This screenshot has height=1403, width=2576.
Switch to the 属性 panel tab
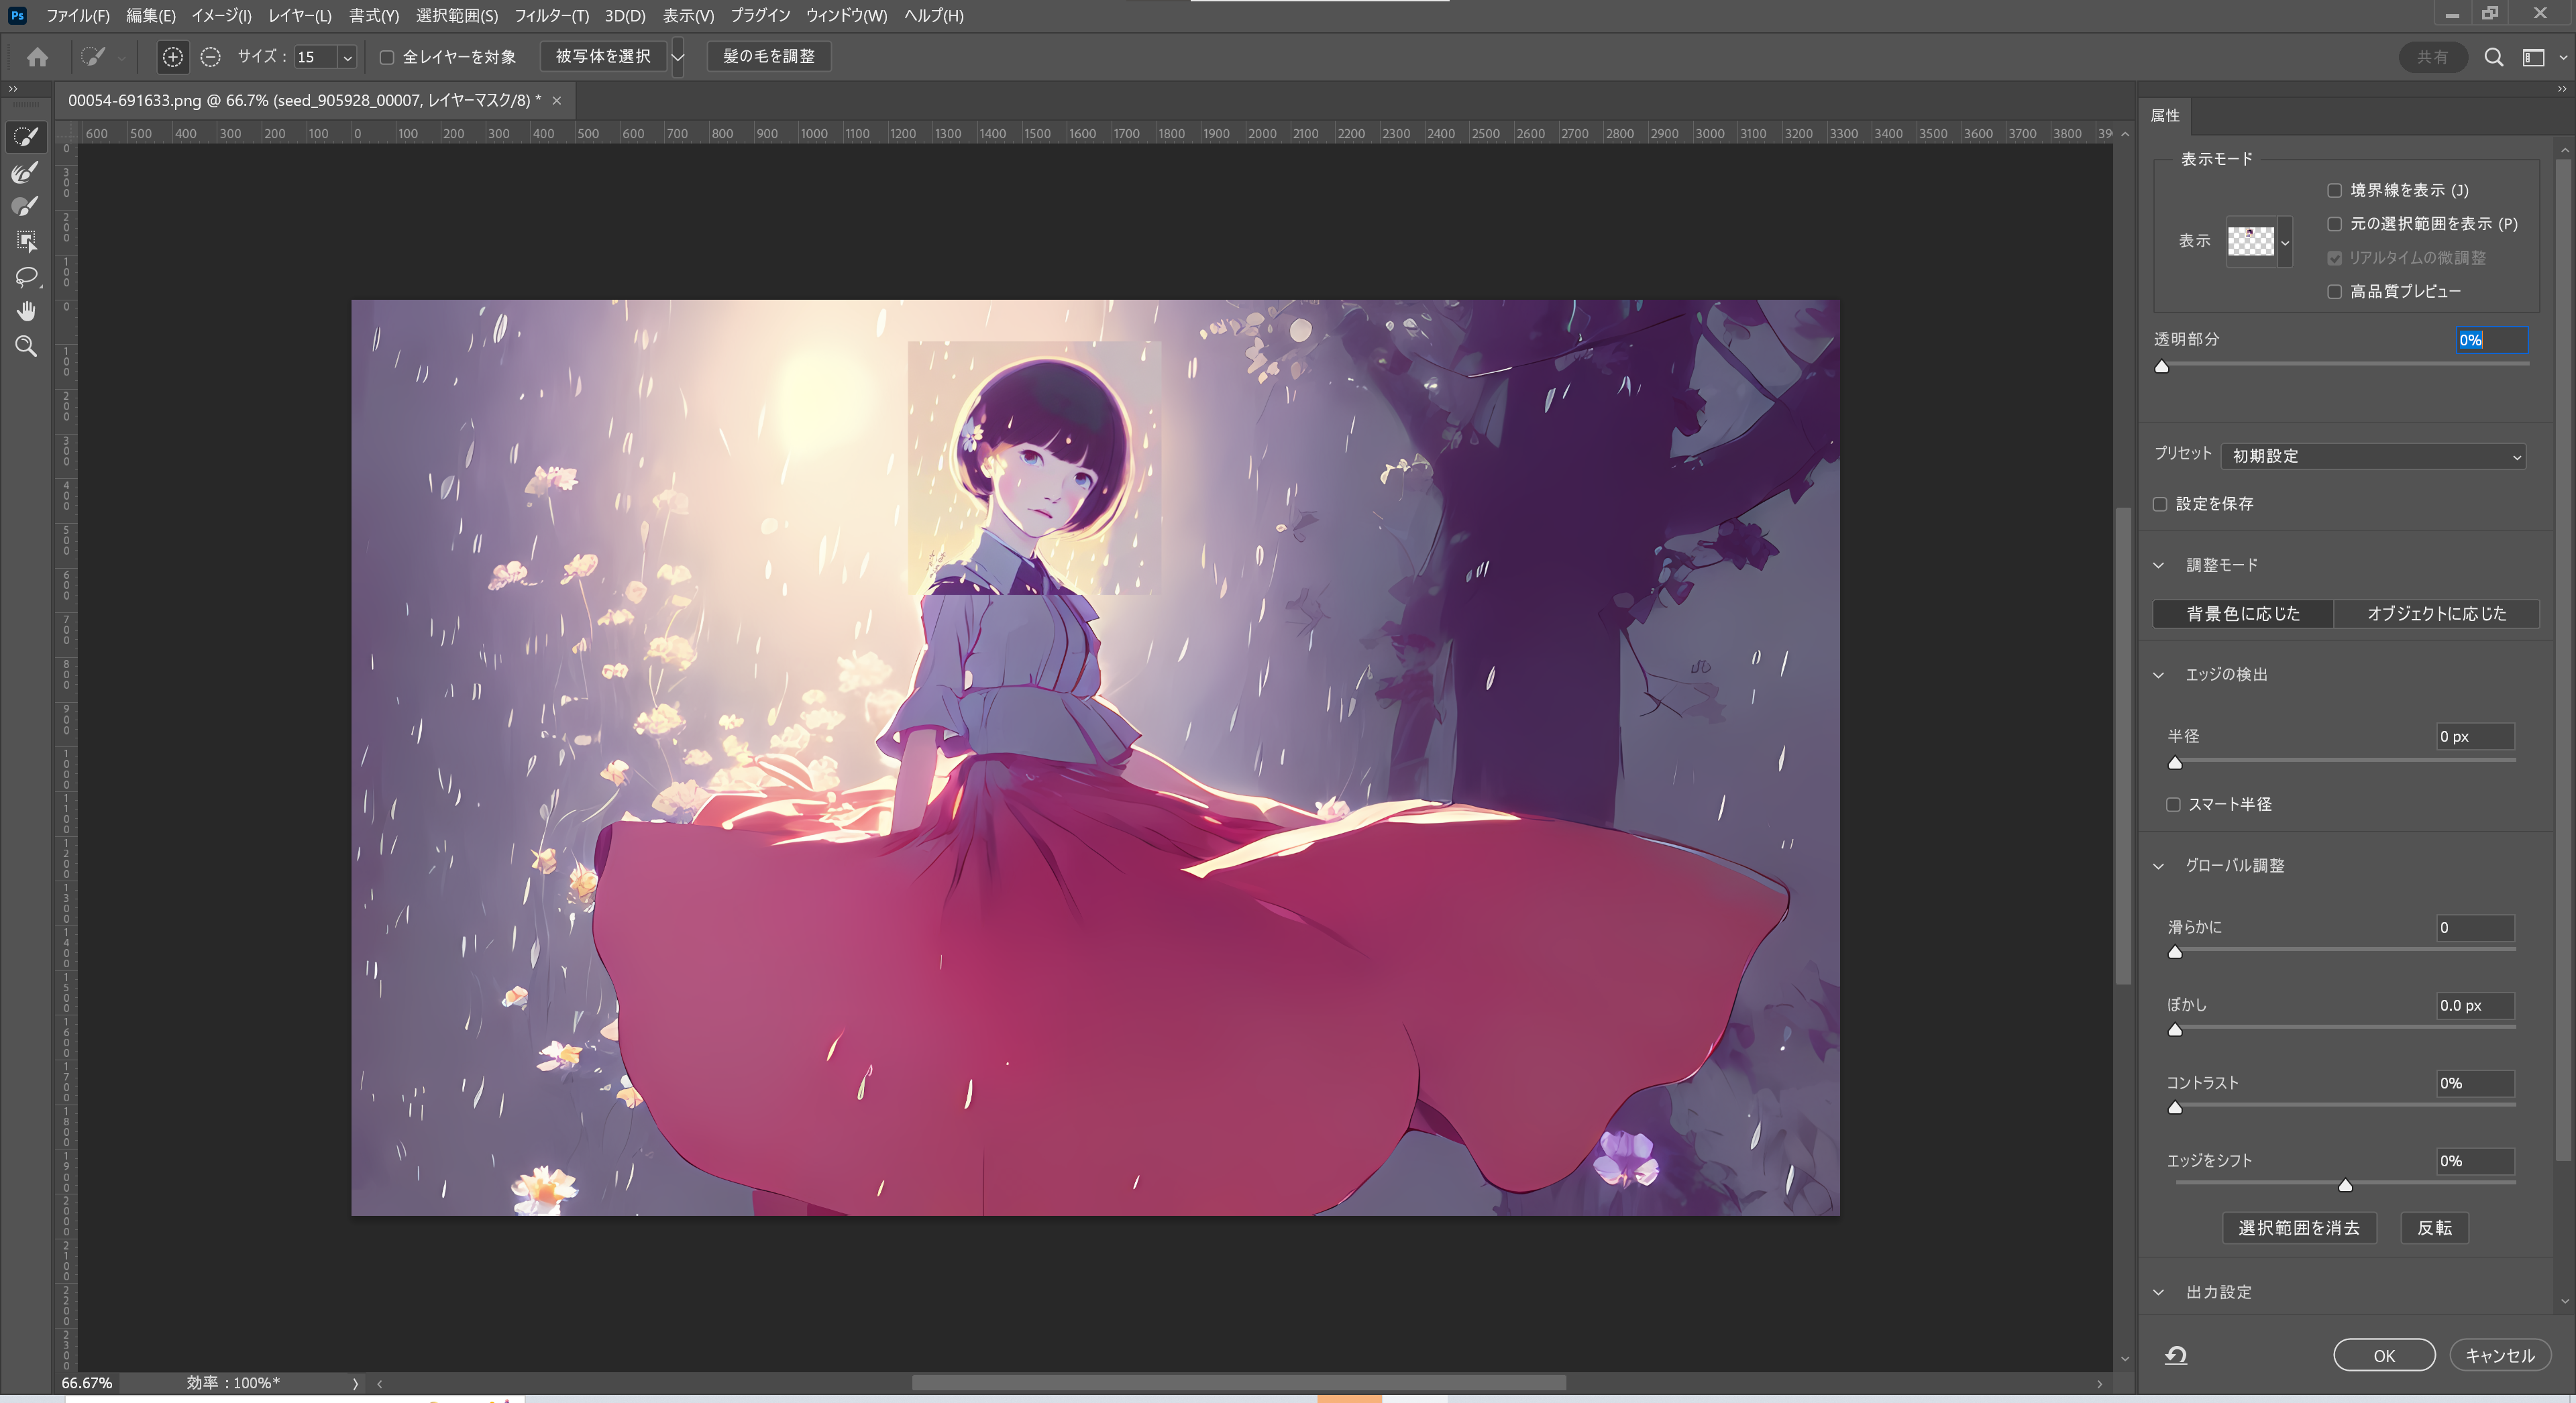tap(2164, 115)
